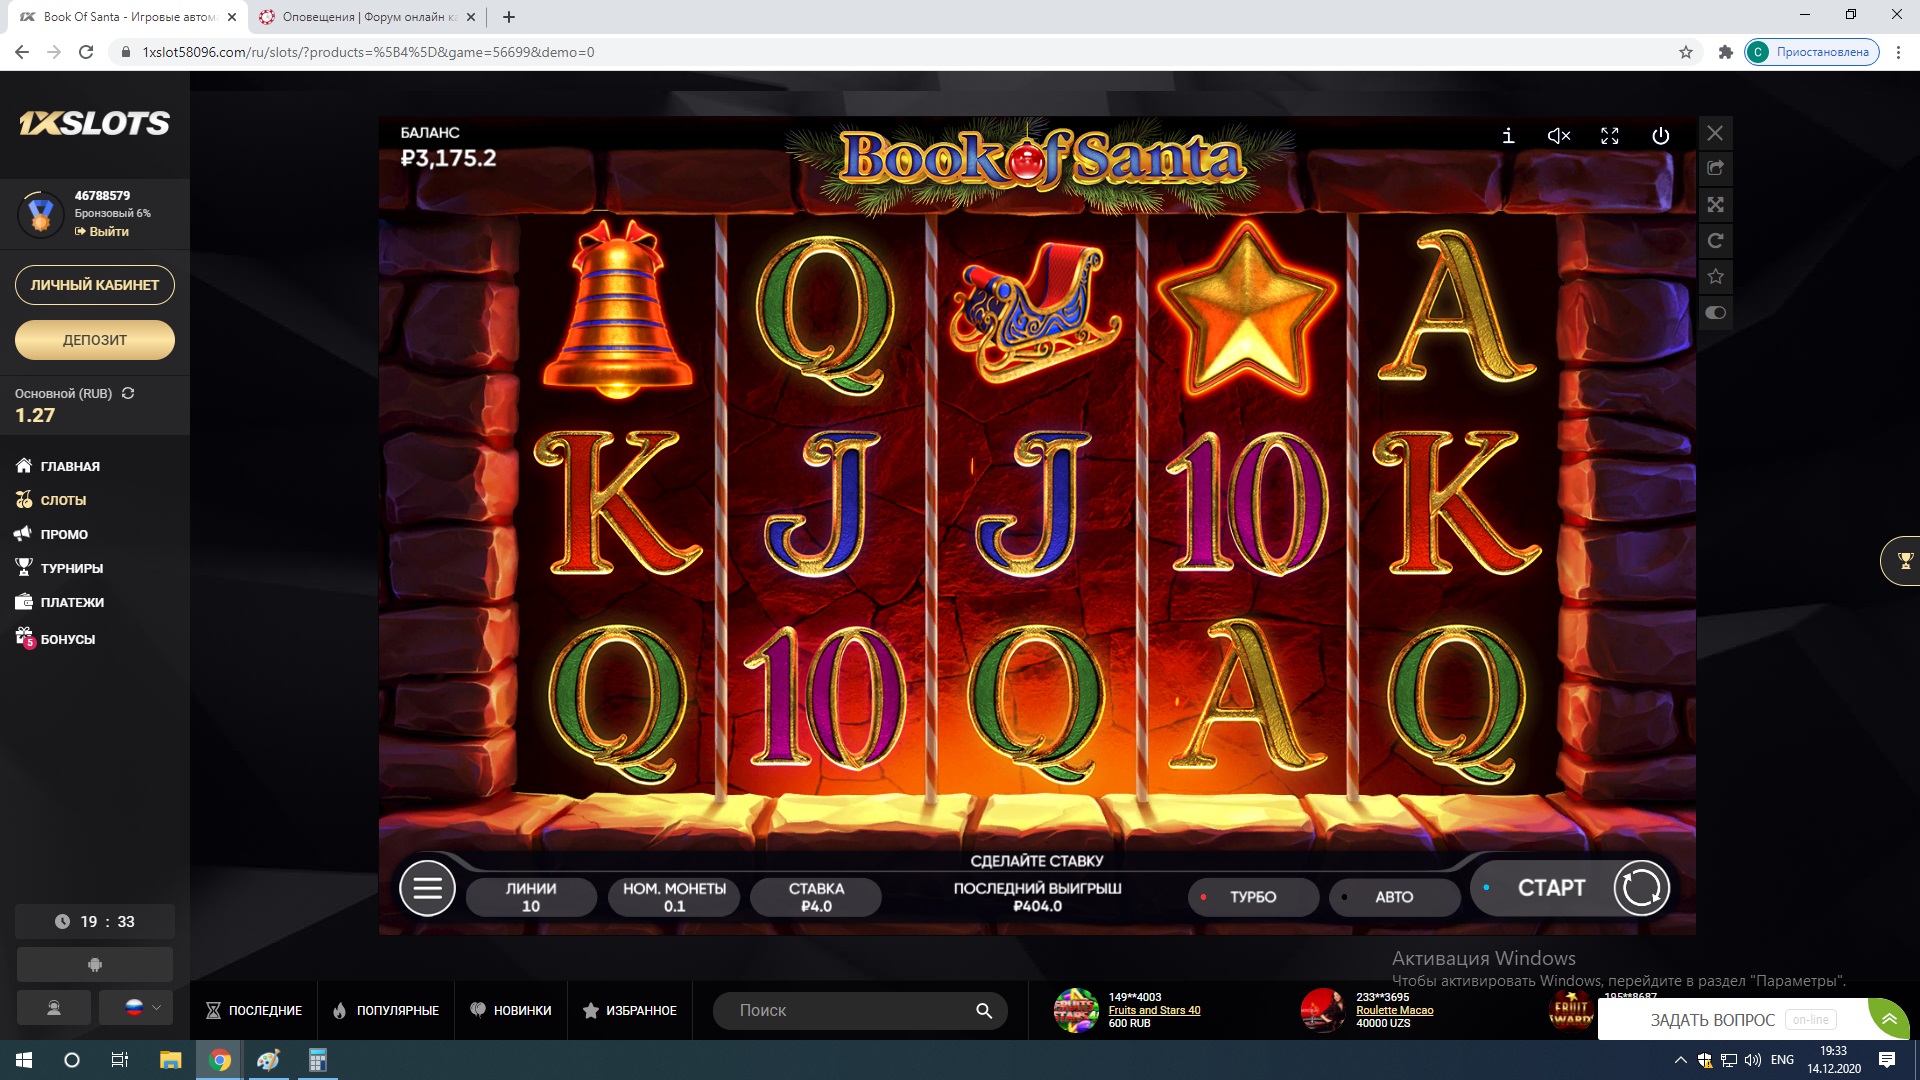Screen dimensions: 1920x1080
Task: Open language selector with Russian flag
Action: pyautogui.click(x=136, y=1008)
